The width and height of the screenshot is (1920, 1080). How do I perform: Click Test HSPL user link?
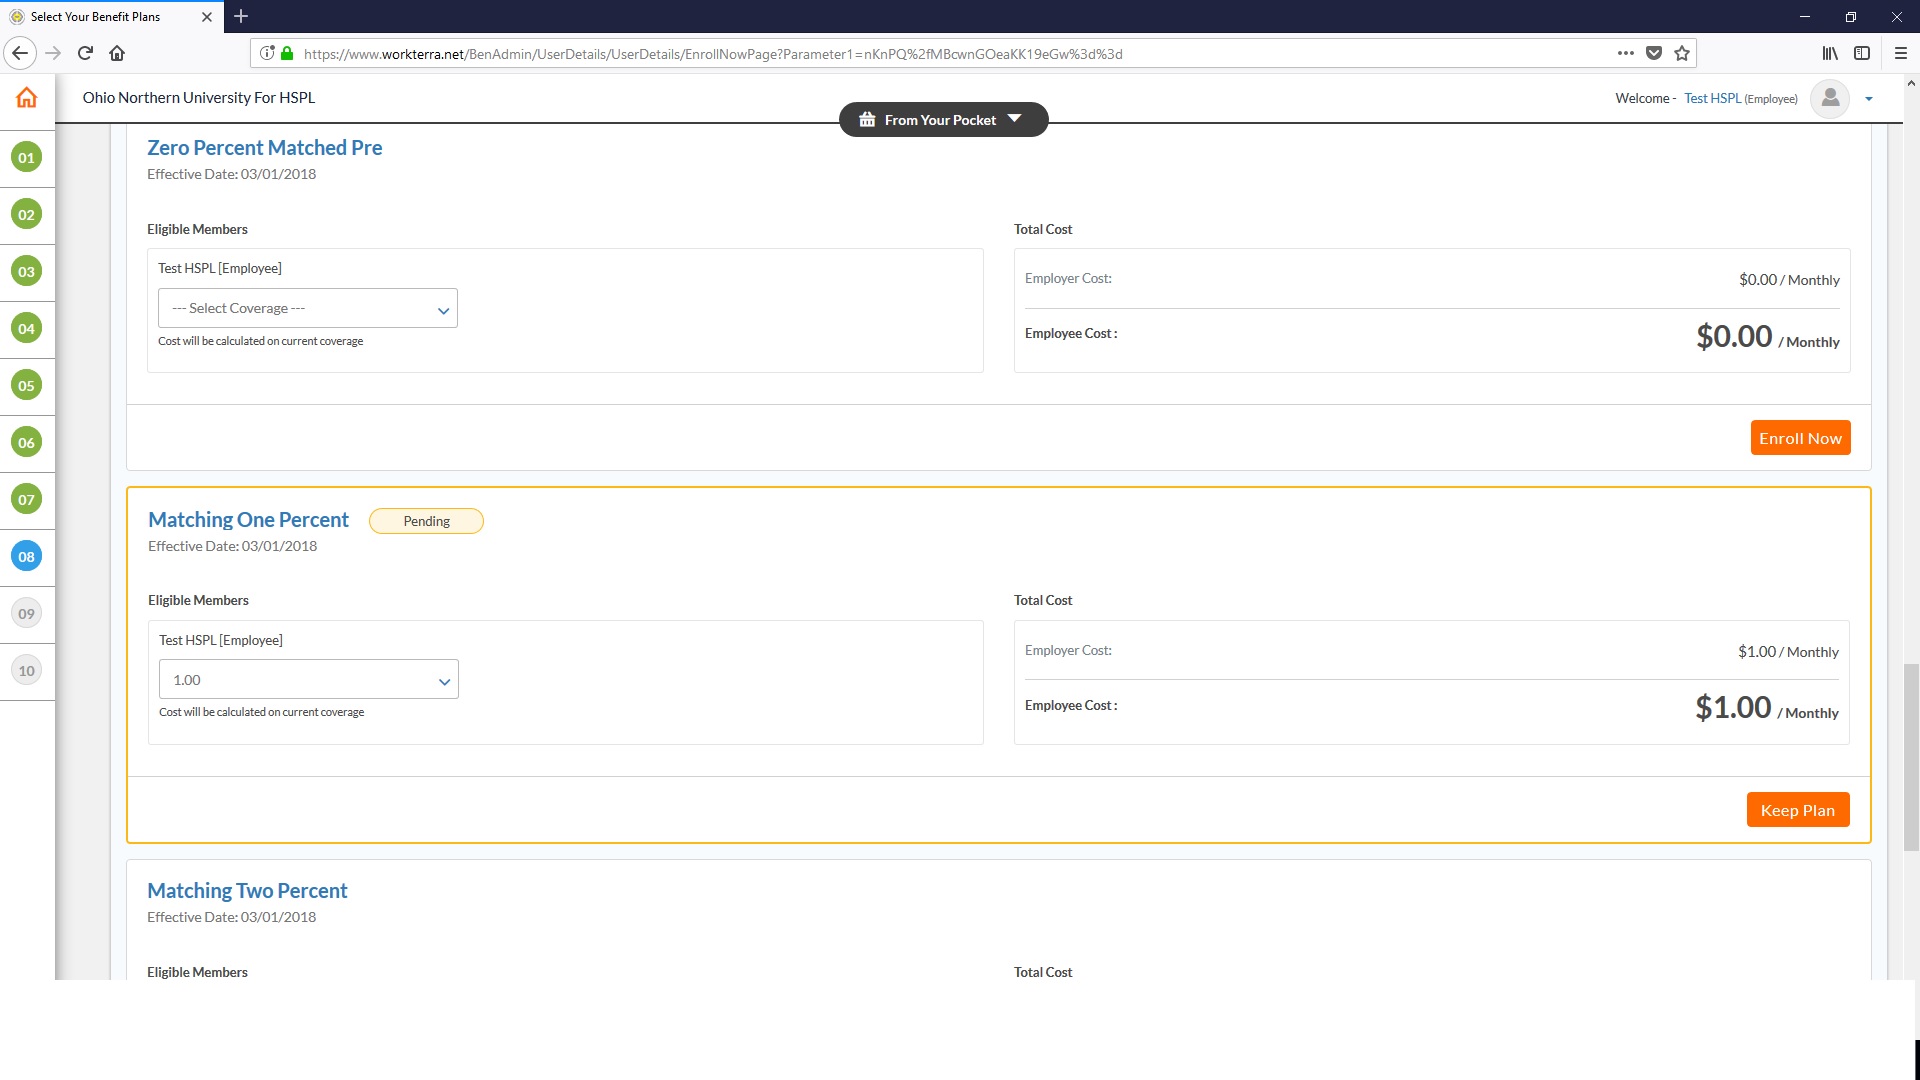pos(1712,99)
